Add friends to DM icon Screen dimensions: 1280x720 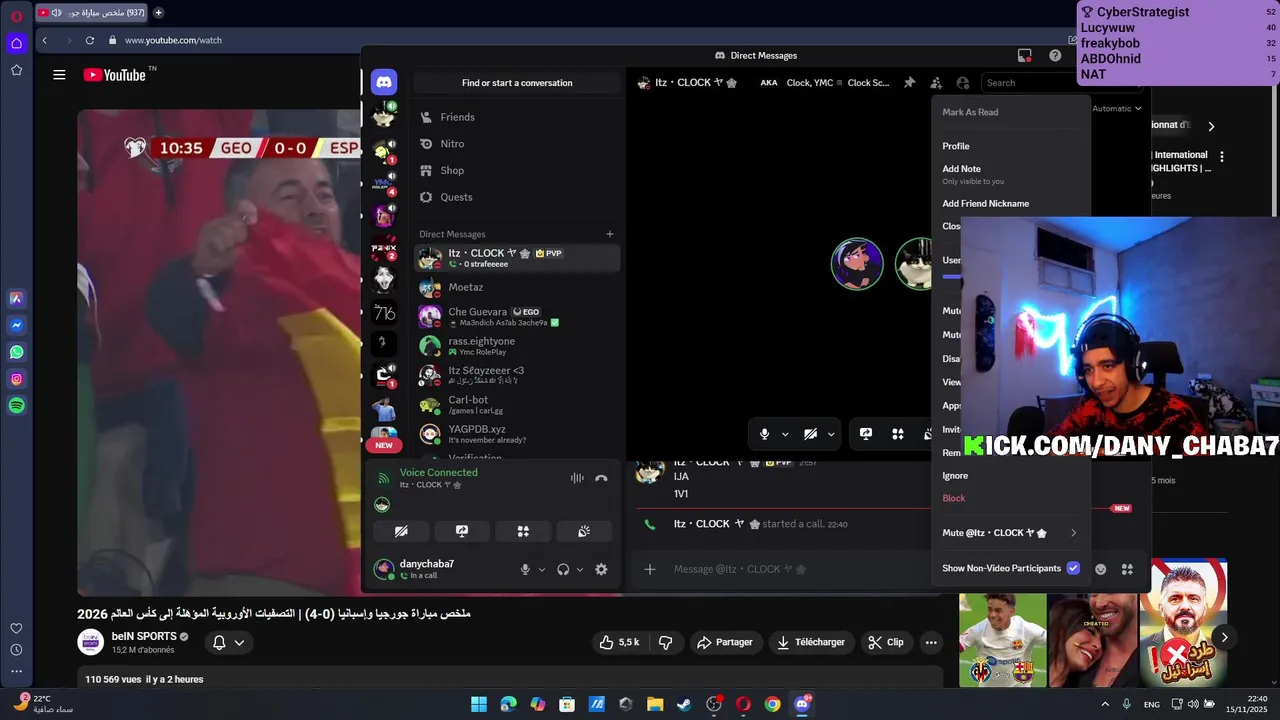pyautogui.click(x=936, y=83)
